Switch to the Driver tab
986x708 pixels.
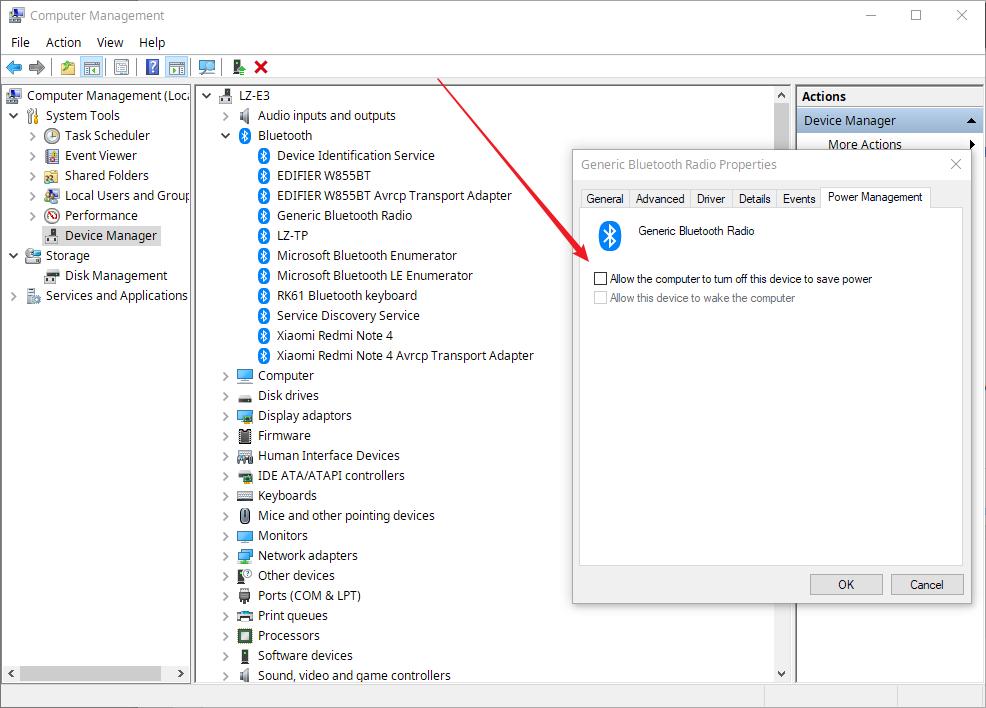tap(711, 199)
